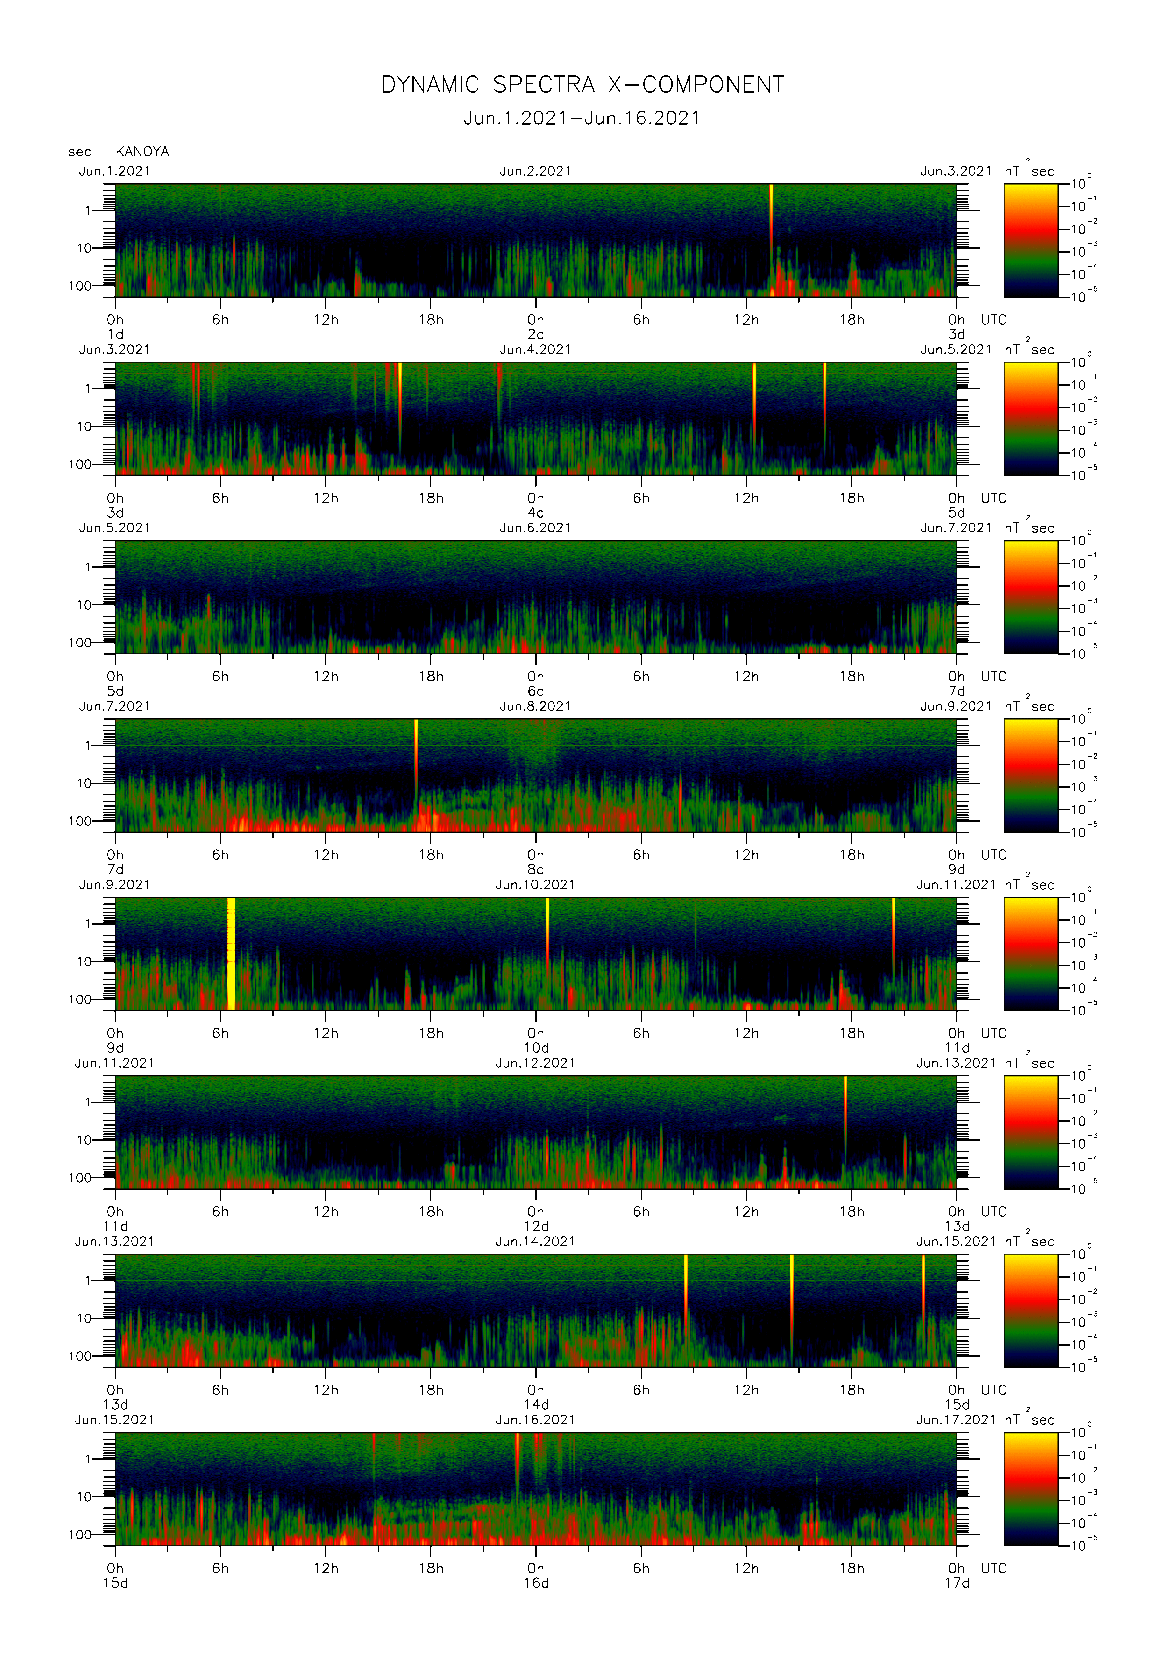Click the color scale bar beside the Jun.15 panel
Screen dimensions: 1165x1679
1031,1489
